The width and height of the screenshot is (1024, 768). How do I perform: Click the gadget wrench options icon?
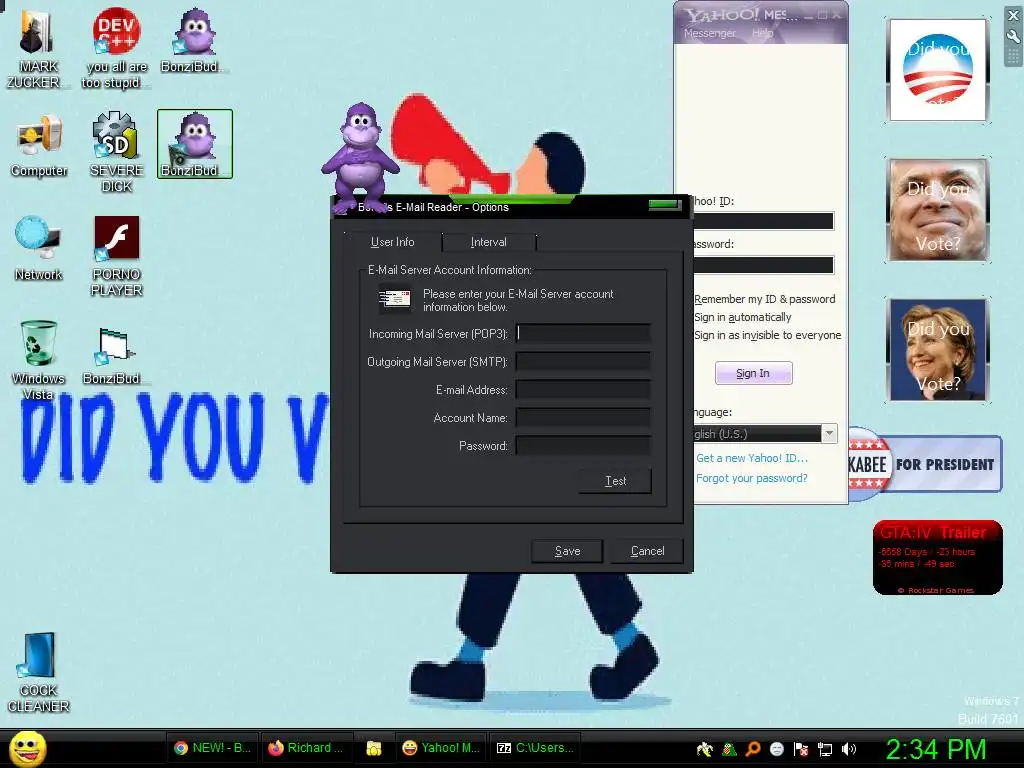(1013, 37)
